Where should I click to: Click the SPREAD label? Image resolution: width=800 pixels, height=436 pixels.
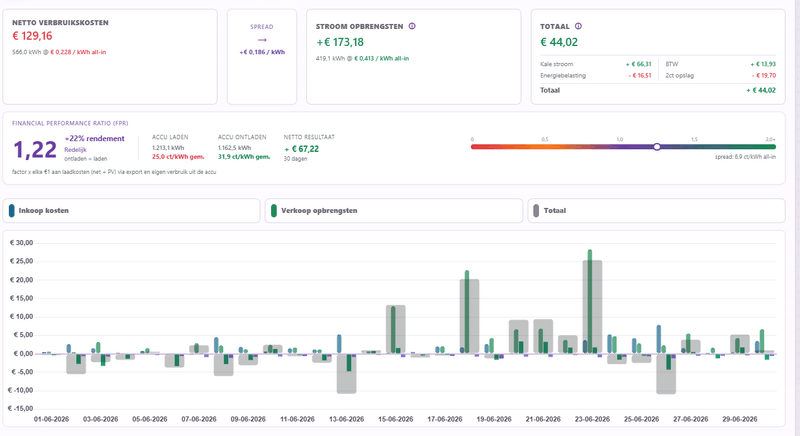pos(262,27)
